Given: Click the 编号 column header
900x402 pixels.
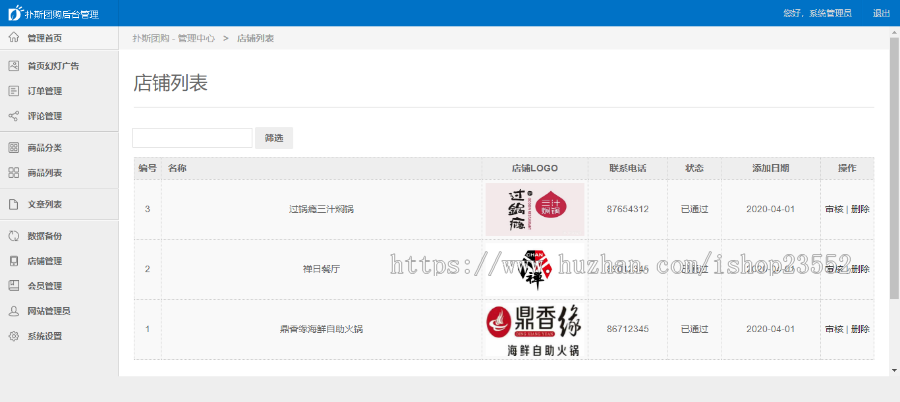Looking at the screenshot, I should point(148,168).
